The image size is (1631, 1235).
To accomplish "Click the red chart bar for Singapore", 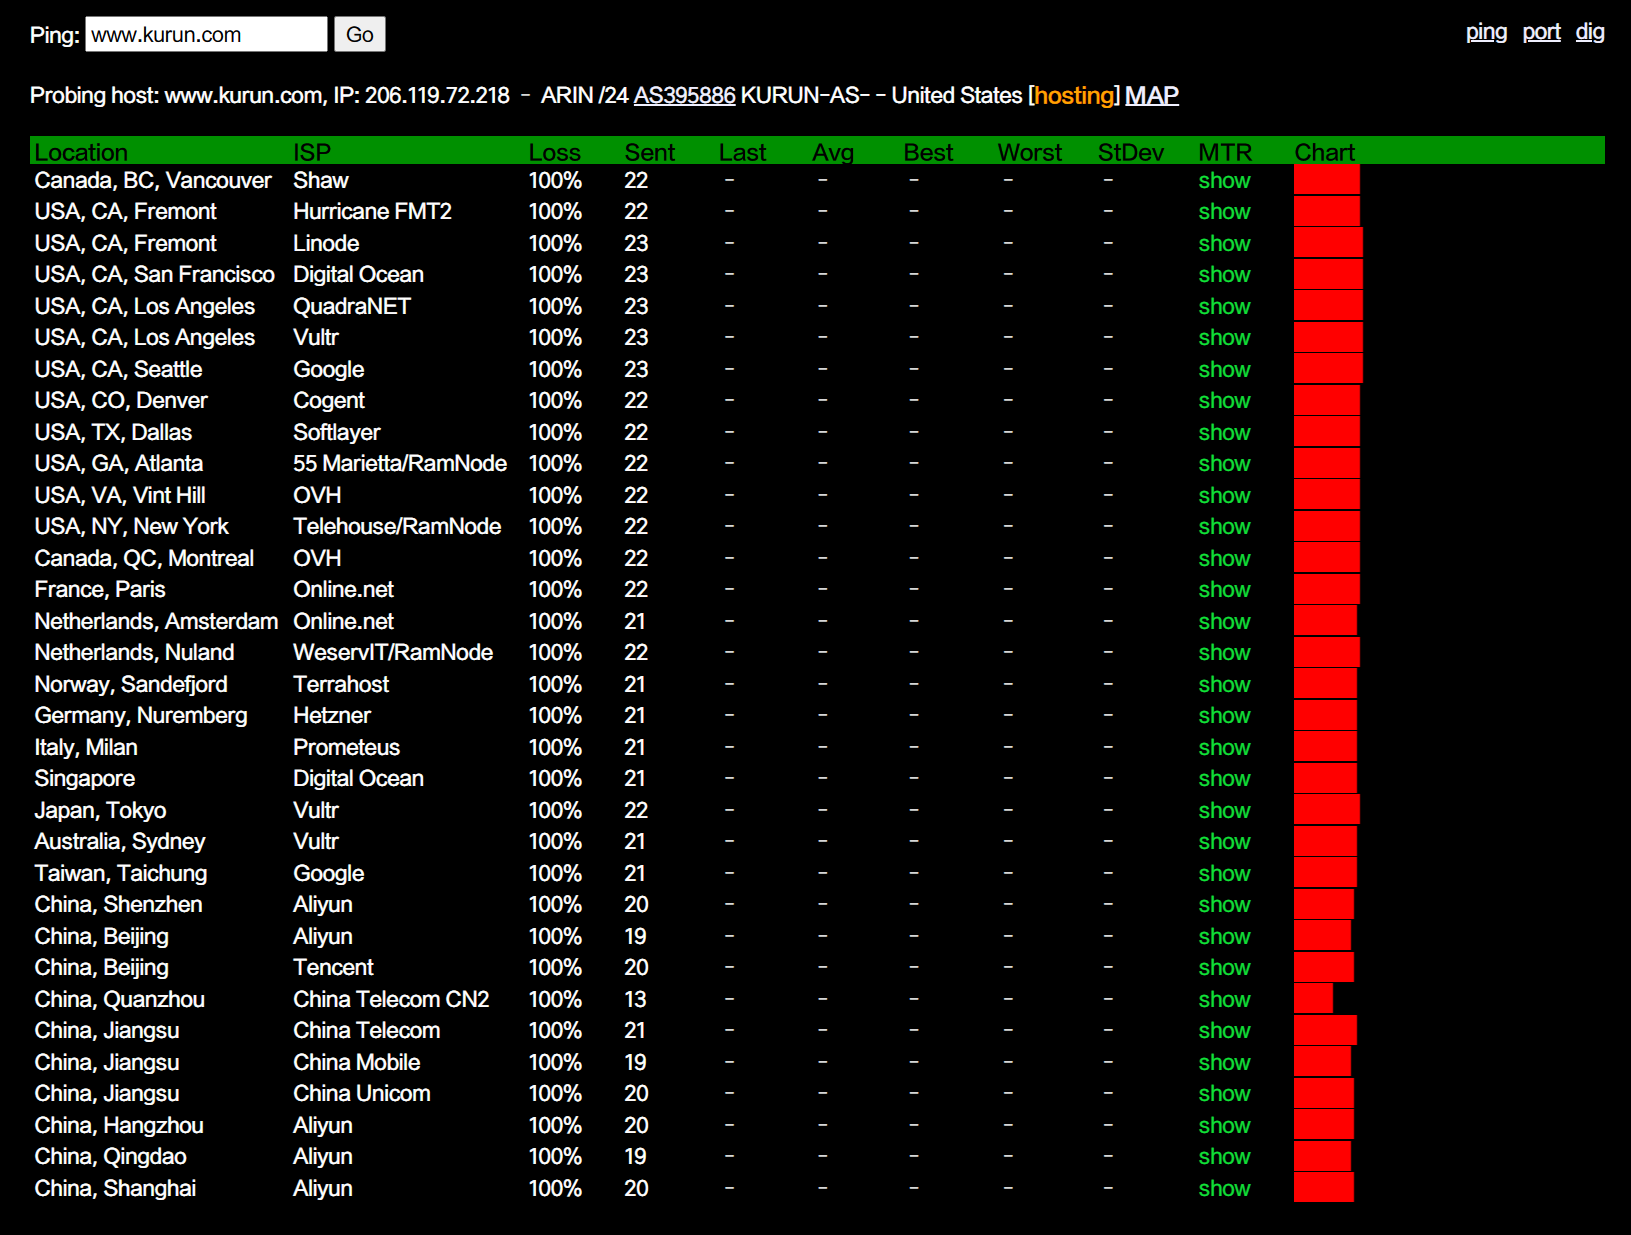I will tap(1325, 779).
